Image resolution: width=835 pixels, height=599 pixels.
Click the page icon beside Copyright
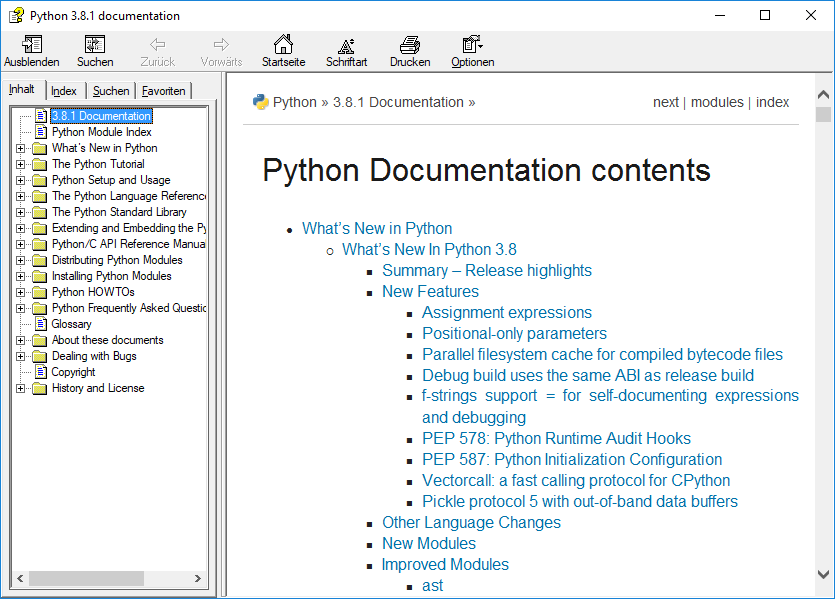point(41,372)
